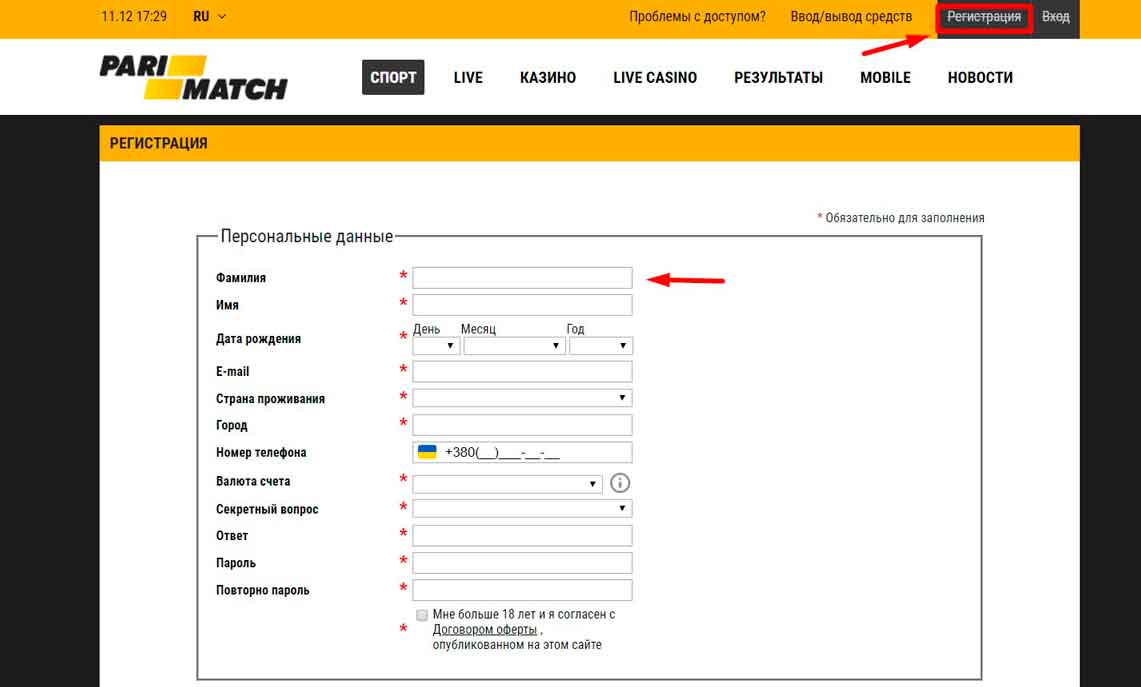The width and height of the screenshot is (1141, 687).
Task: Open the Договором оферты link
Action: click(x=485, y=630)
